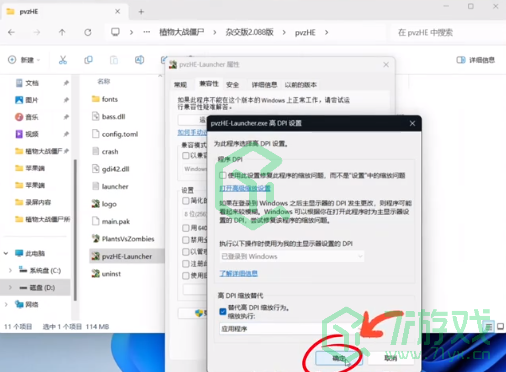Cut the selected file
The height and width of the screenshot is (372, 506).
pyautogui.click(x=63, y=60)
